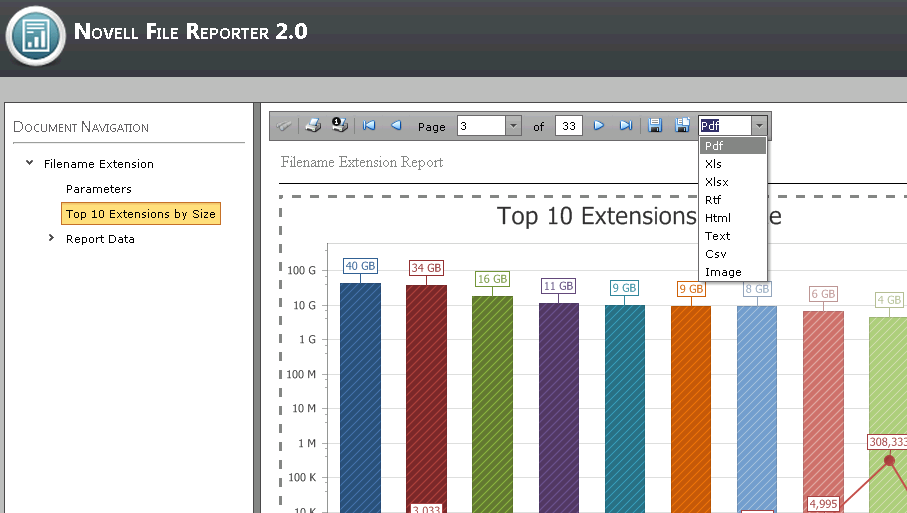Choose Xls export format
The width and height of the screenshot is (907, 513).
733,164
